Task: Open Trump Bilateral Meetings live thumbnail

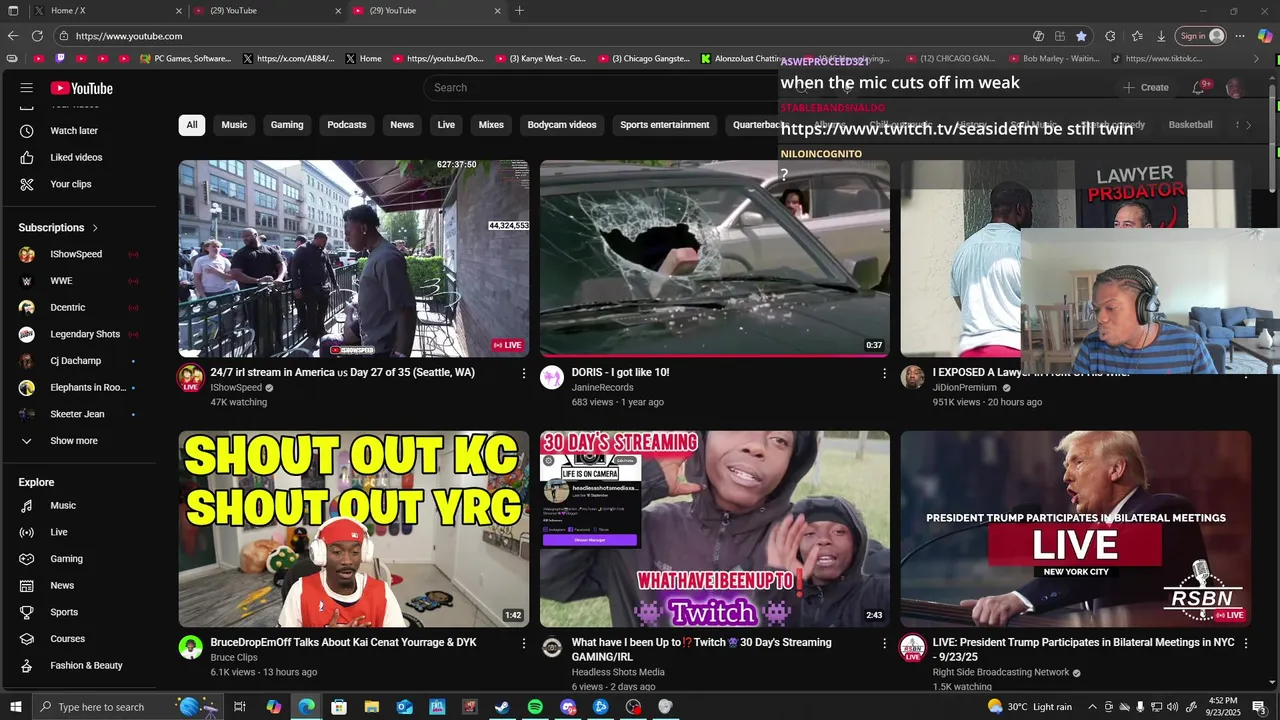Action: pos(1075,529)
